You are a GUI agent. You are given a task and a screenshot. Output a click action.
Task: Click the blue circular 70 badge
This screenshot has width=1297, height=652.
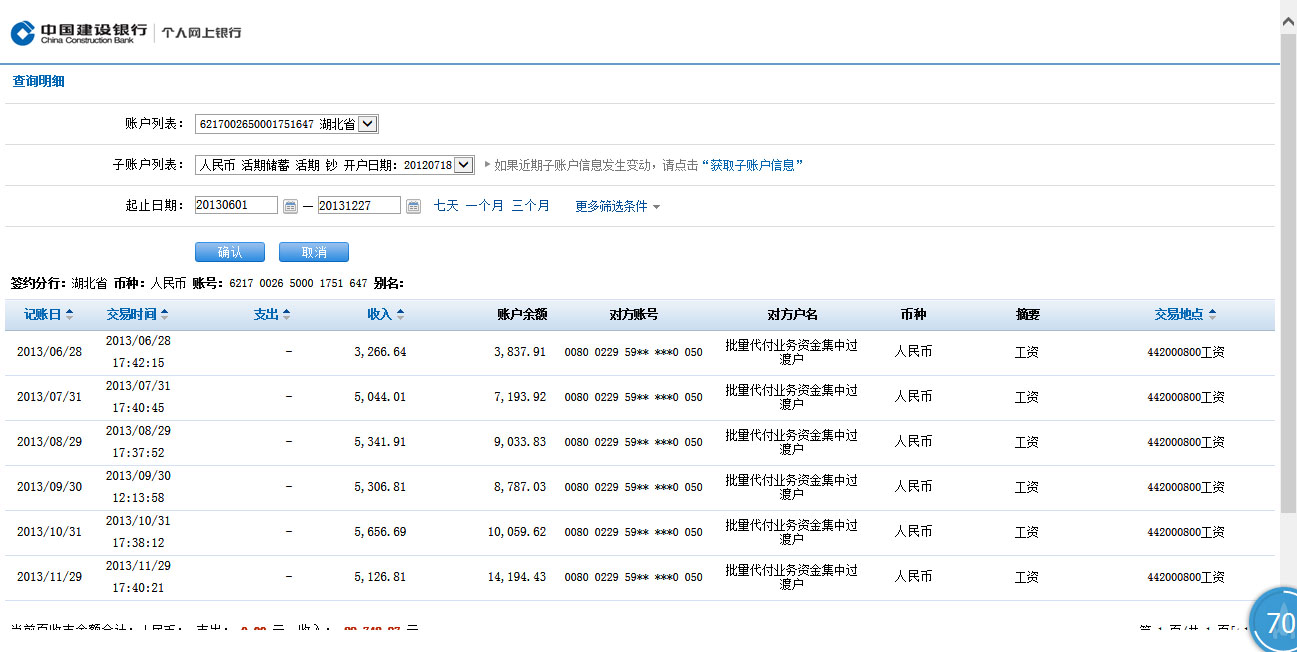pos(1277,623)
